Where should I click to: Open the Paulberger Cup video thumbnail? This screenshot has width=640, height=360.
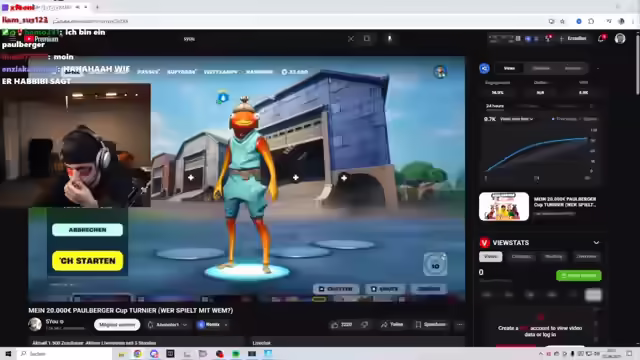(504, 207)
